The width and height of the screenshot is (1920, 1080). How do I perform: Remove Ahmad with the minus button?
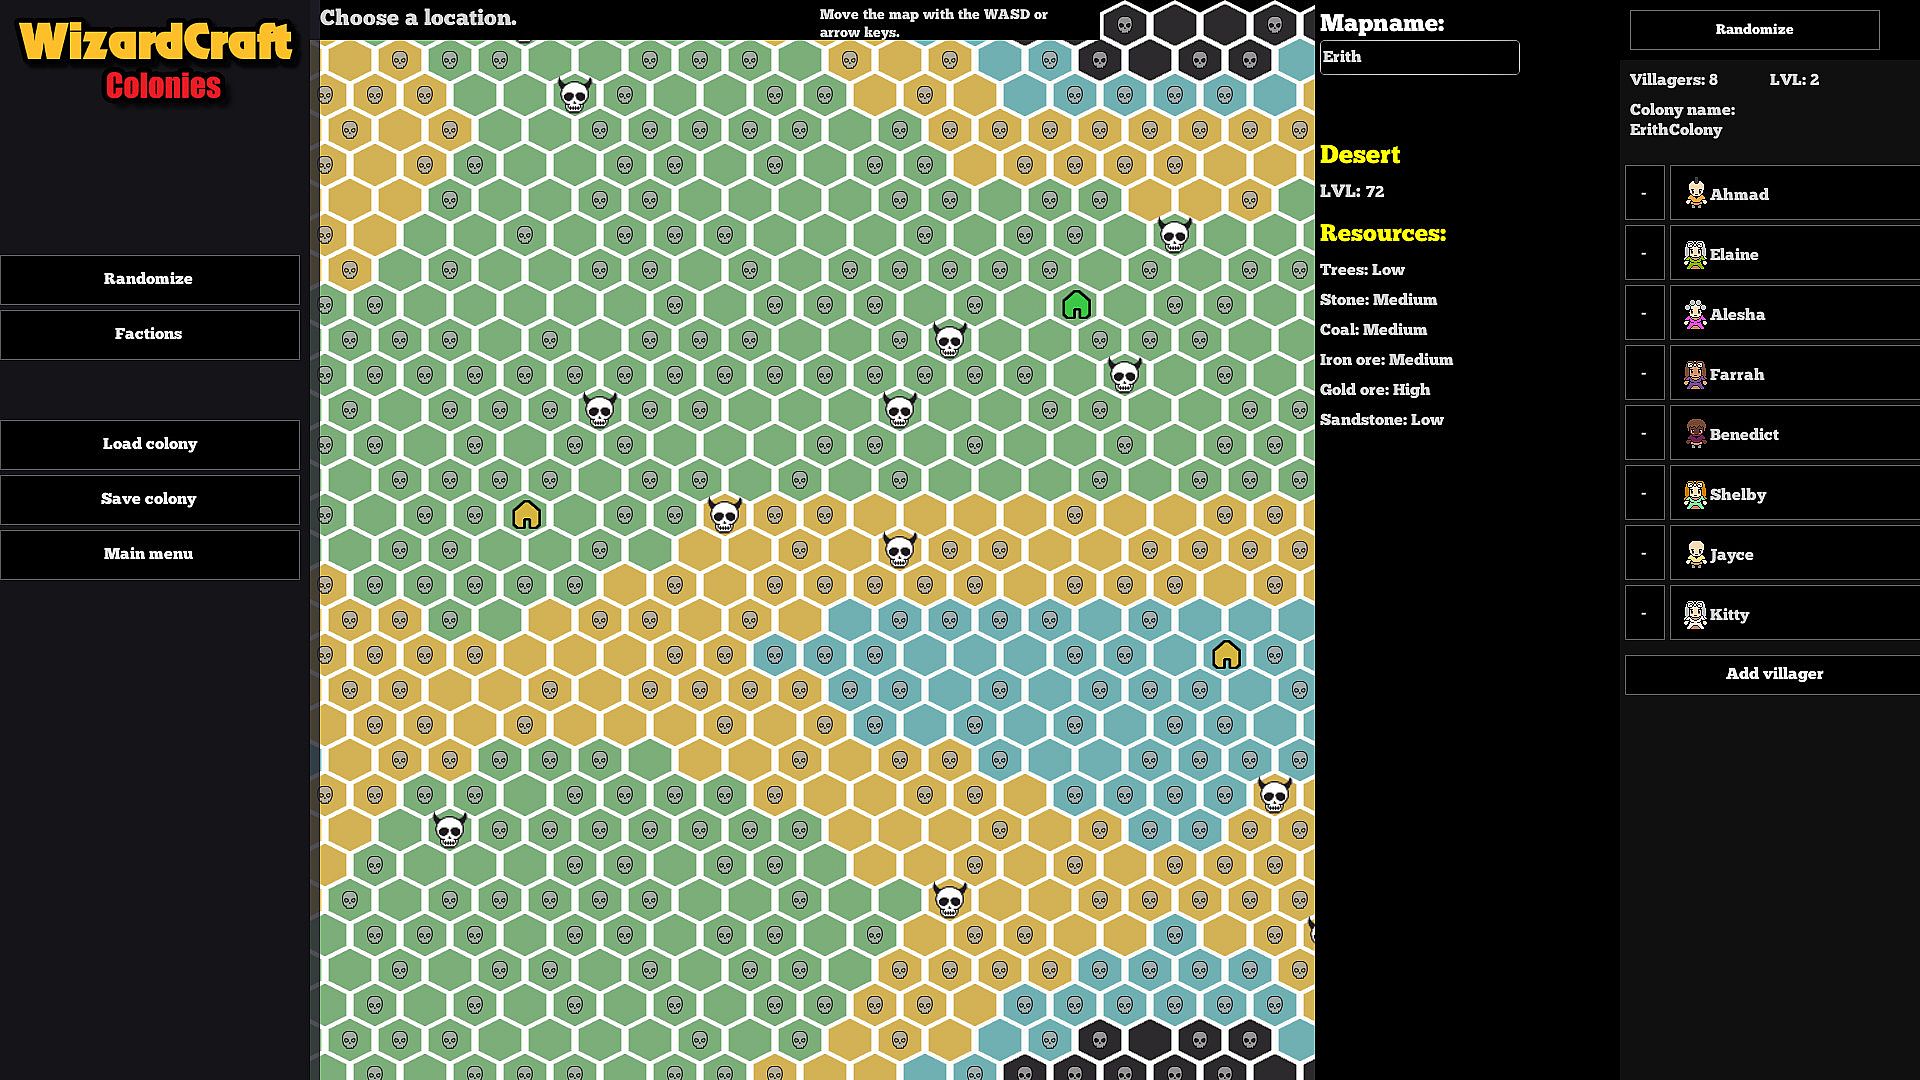(1644, 193)
